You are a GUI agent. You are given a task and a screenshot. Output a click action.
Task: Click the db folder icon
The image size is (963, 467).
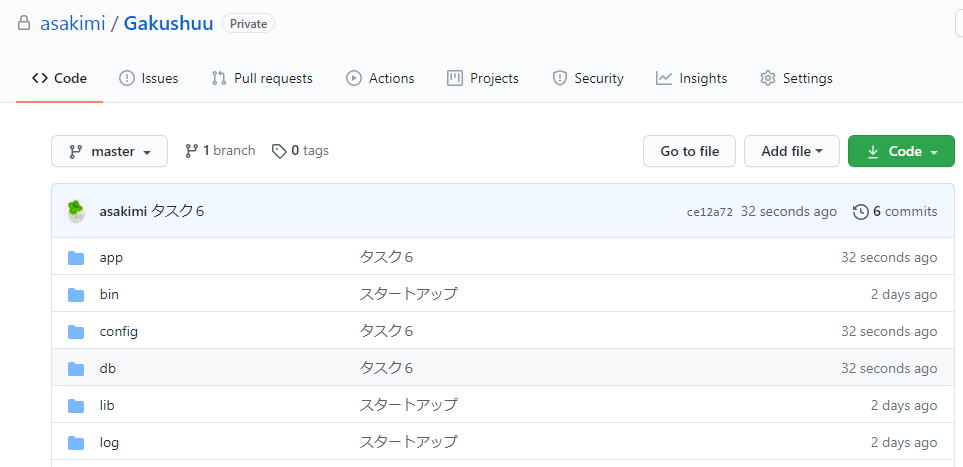76,369
